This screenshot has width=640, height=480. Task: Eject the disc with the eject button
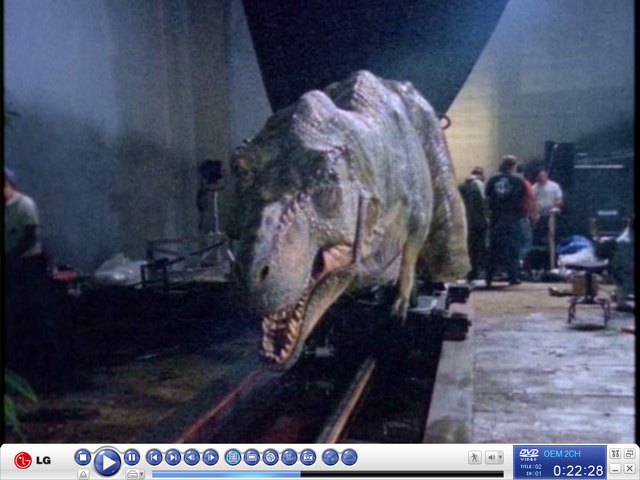[83, 474]
